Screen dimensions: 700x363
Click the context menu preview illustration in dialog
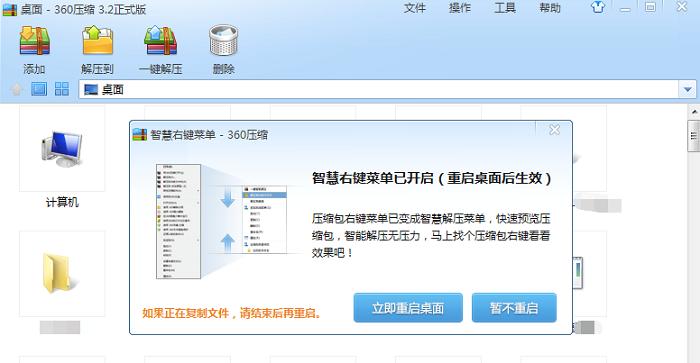click(222, 221)
